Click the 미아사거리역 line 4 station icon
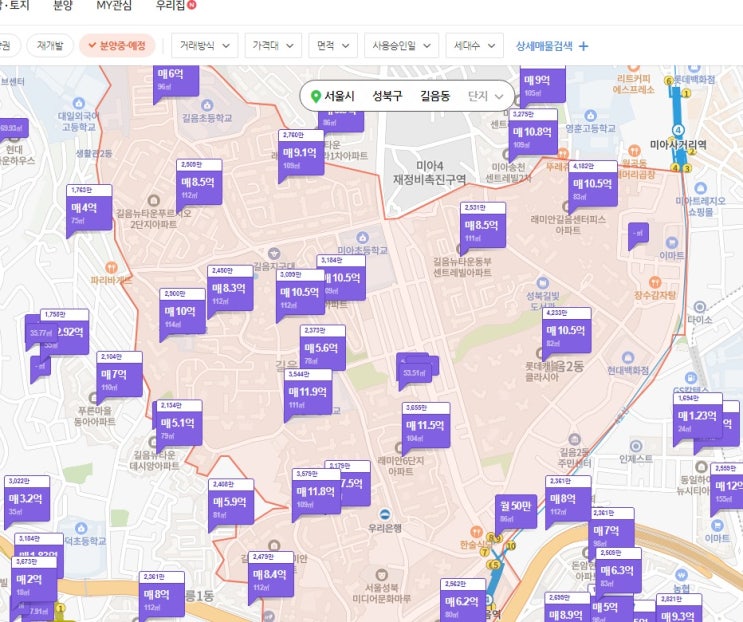The image size is (743, 622). tap(678, 130)
